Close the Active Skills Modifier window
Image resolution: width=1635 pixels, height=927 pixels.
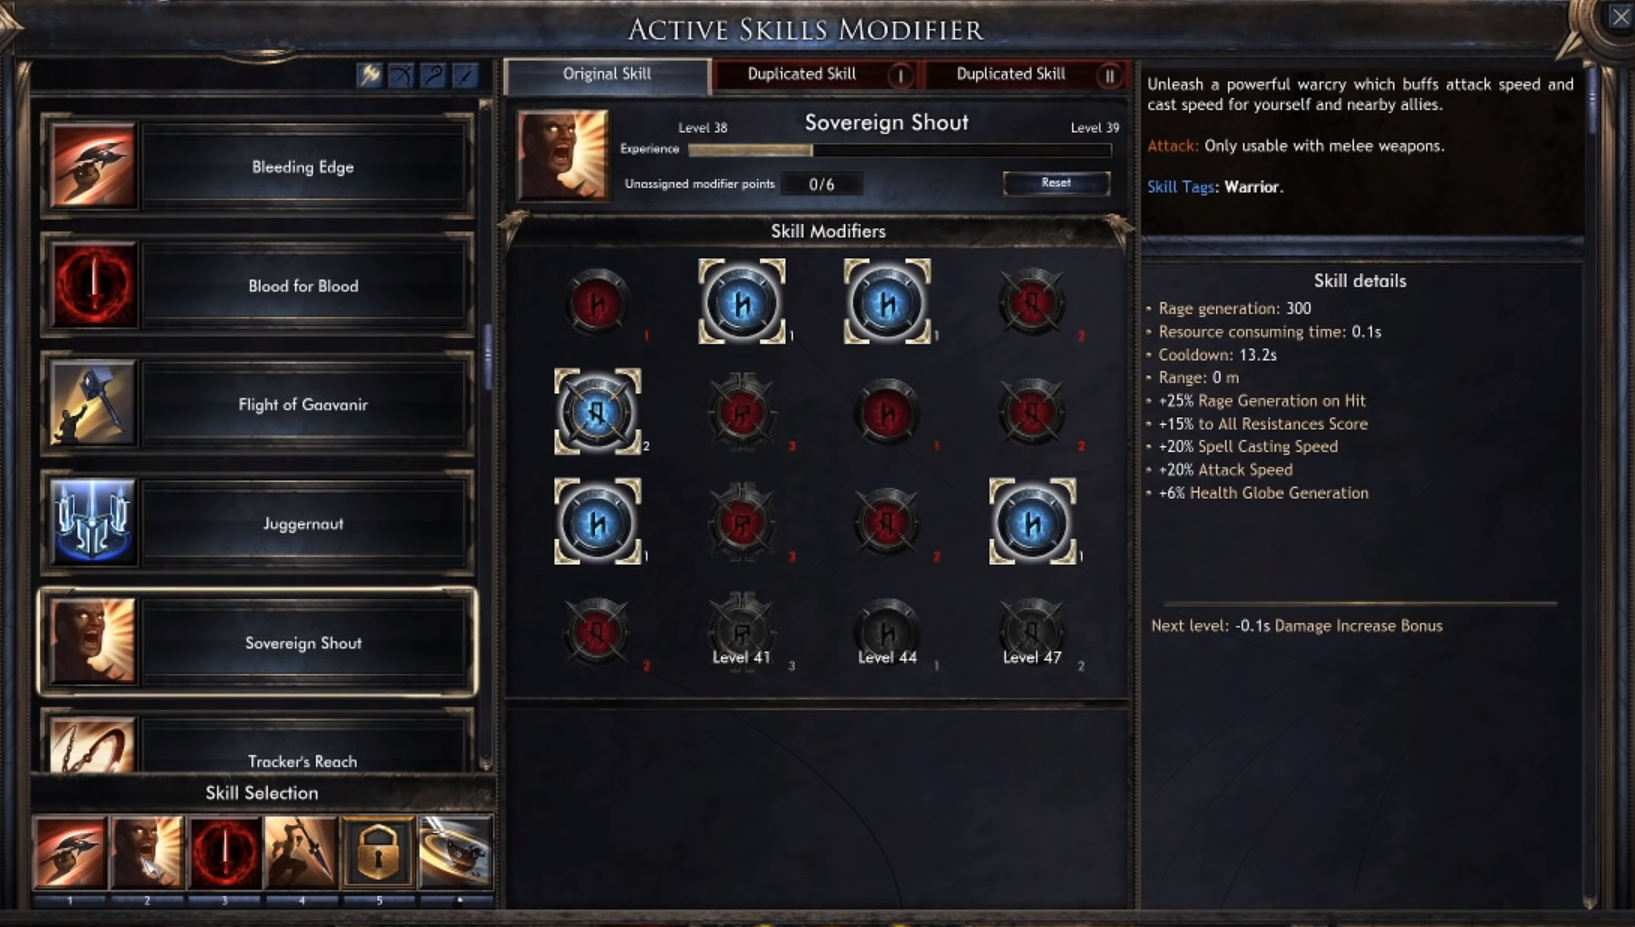coord(1620,16)
